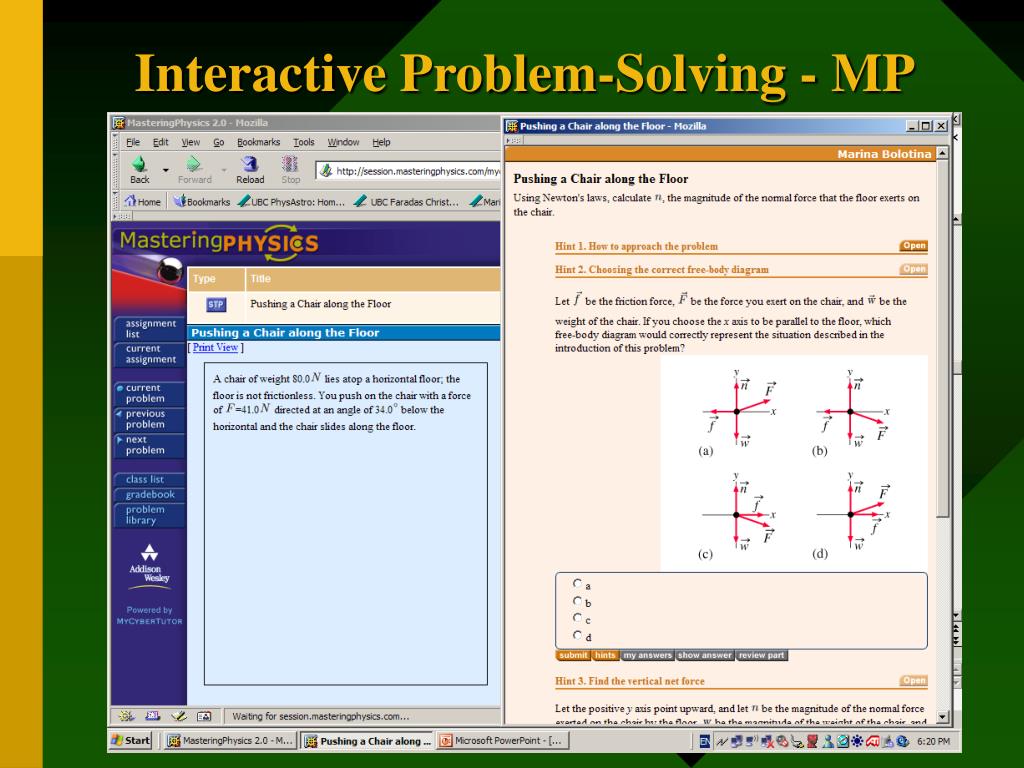Open the Tools menu

[304, 142]
